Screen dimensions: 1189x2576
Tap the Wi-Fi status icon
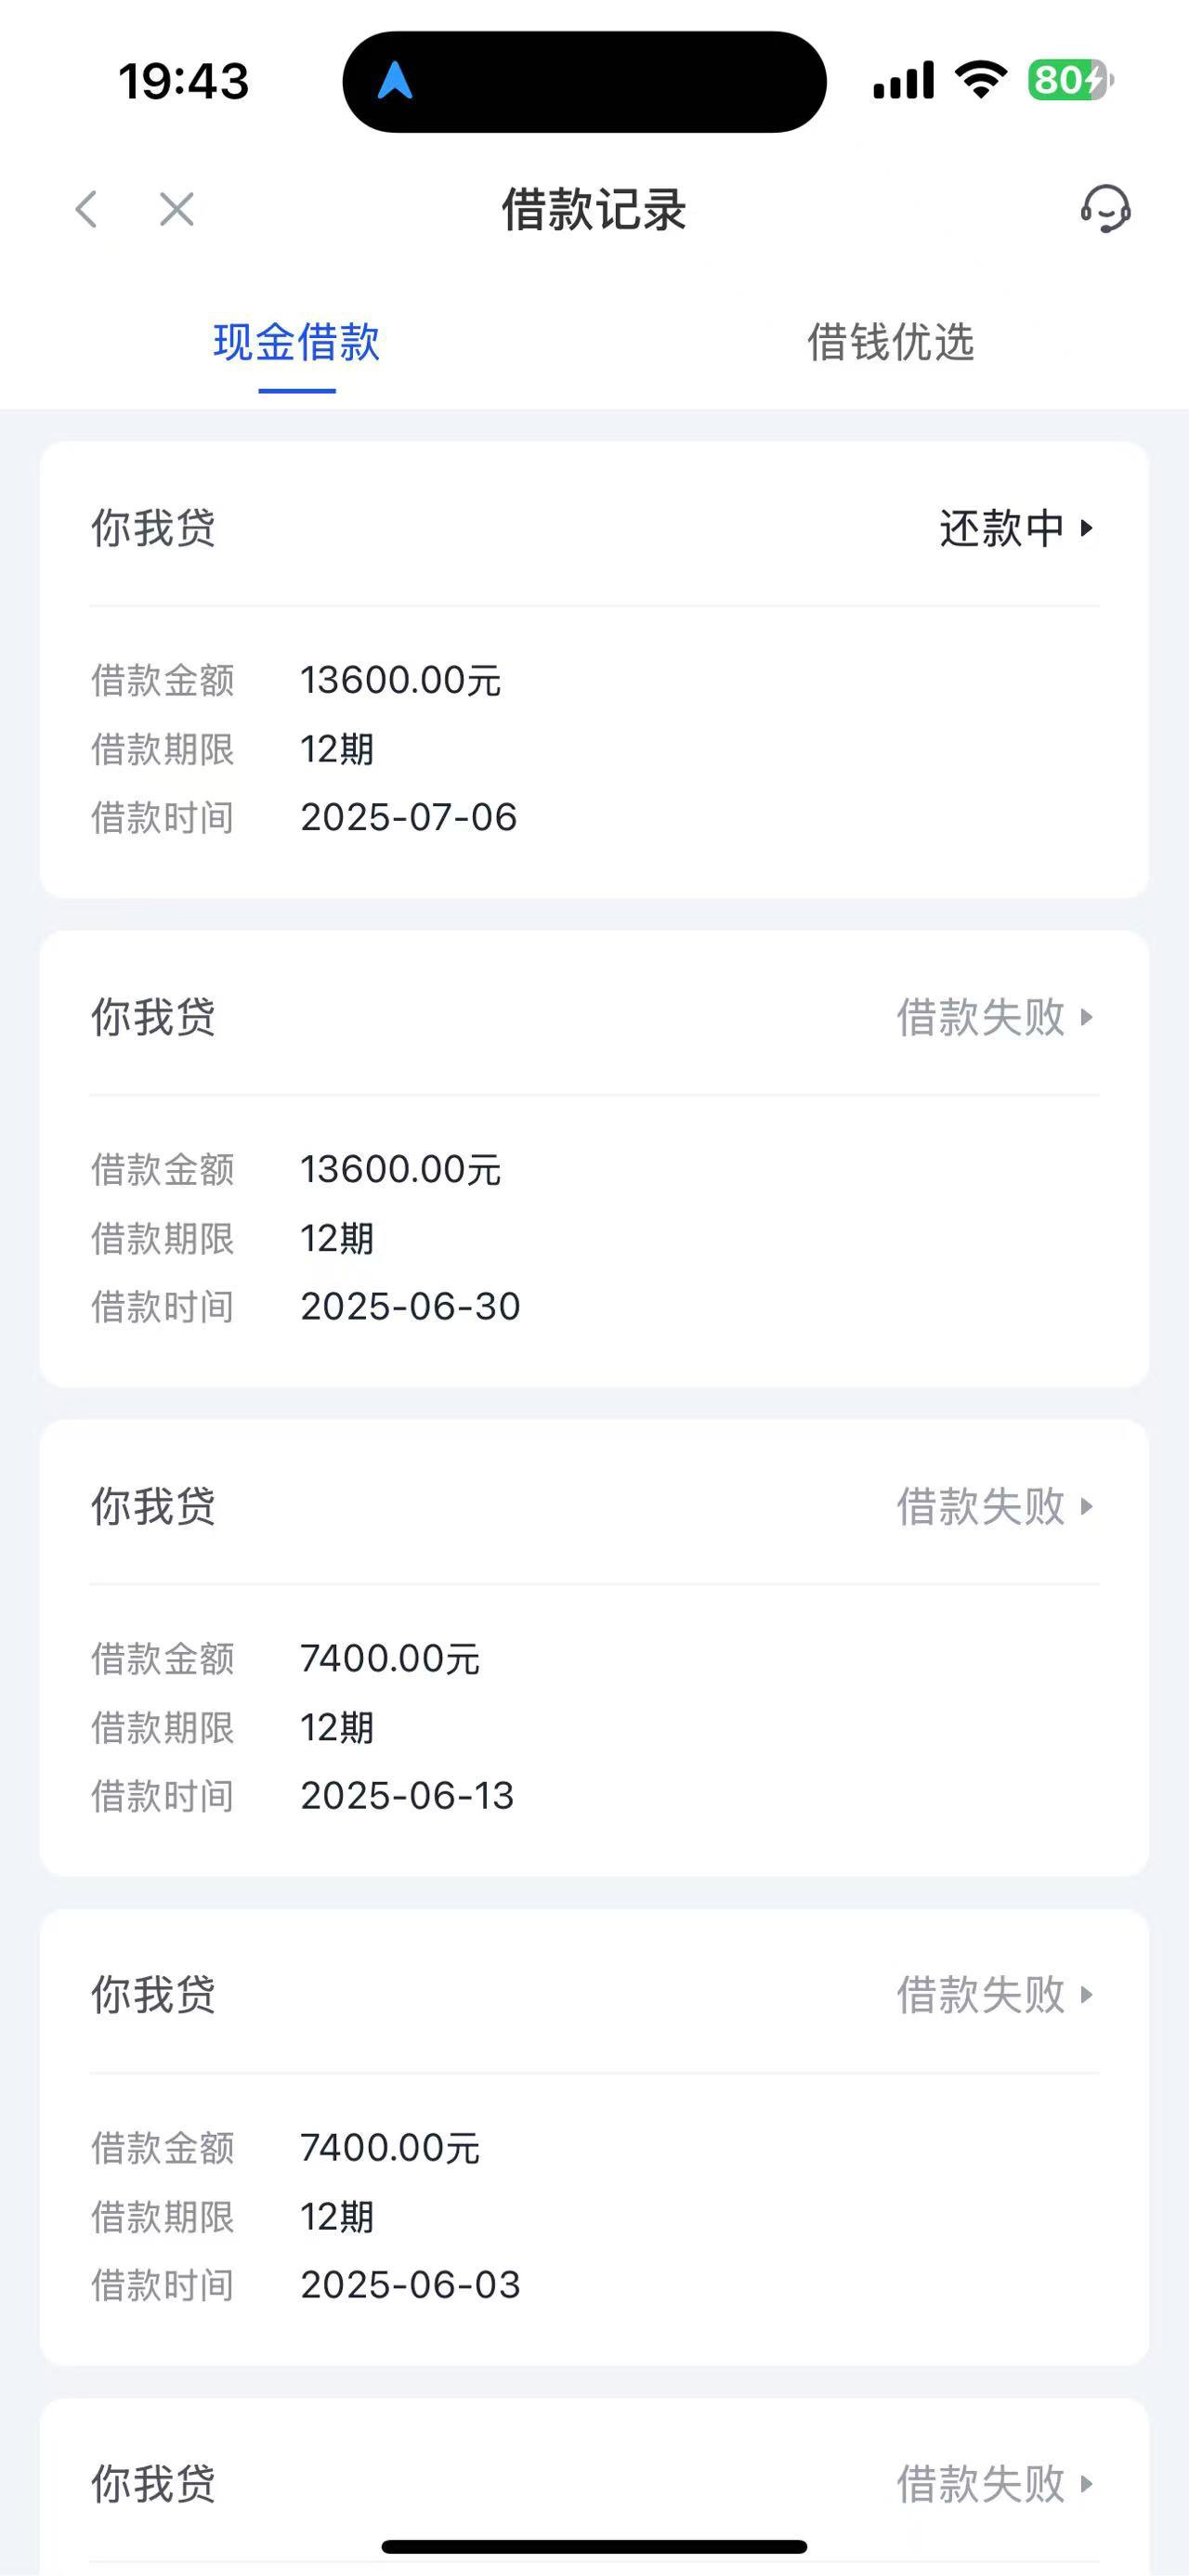click(x=981, y=79)
